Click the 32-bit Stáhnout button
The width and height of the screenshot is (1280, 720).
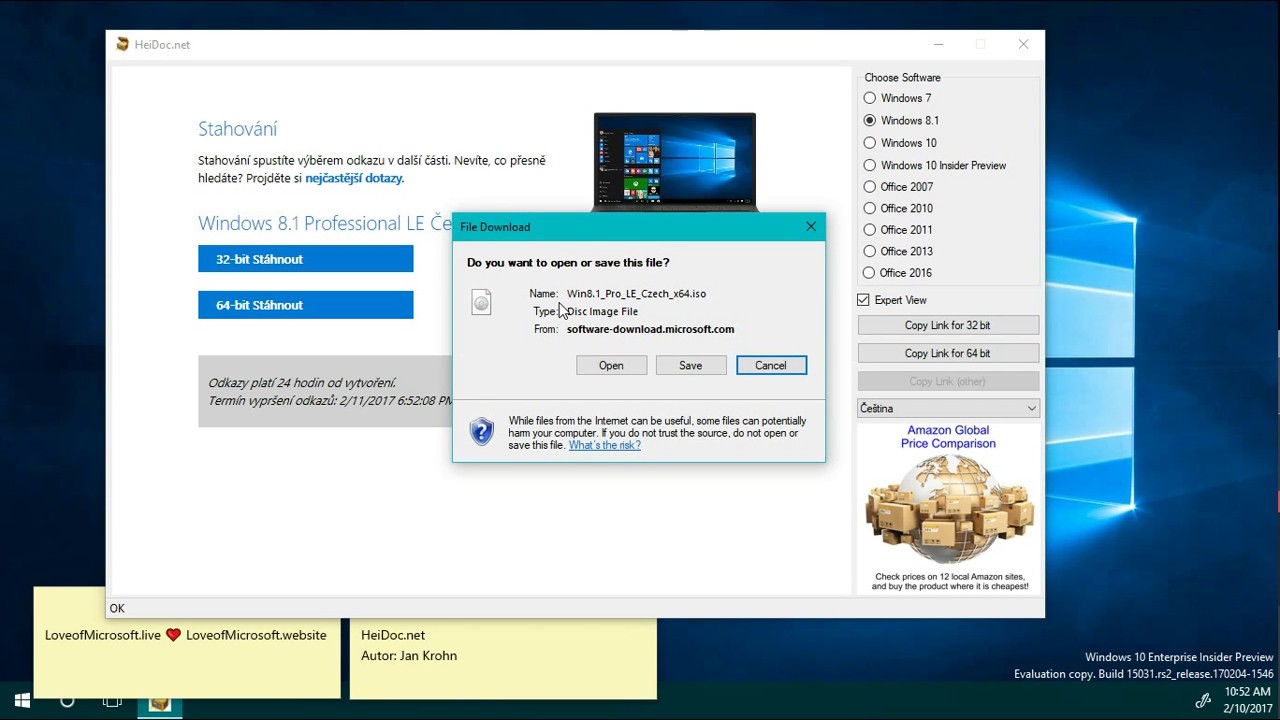point(305,259)
